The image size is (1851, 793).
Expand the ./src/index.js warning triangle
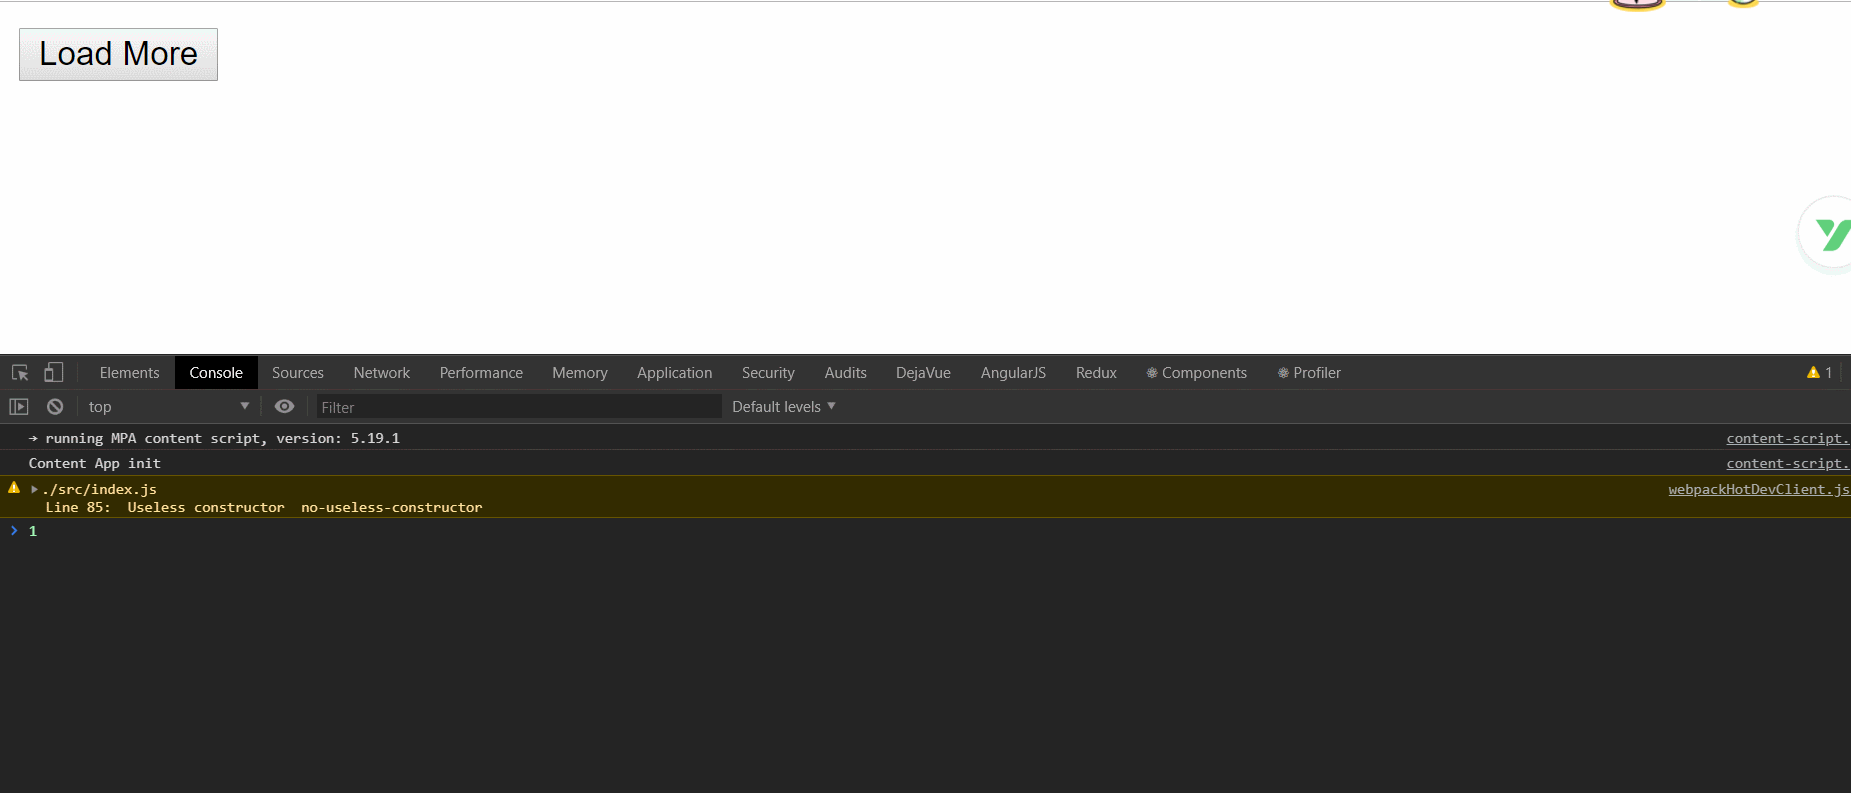(34, 490)
